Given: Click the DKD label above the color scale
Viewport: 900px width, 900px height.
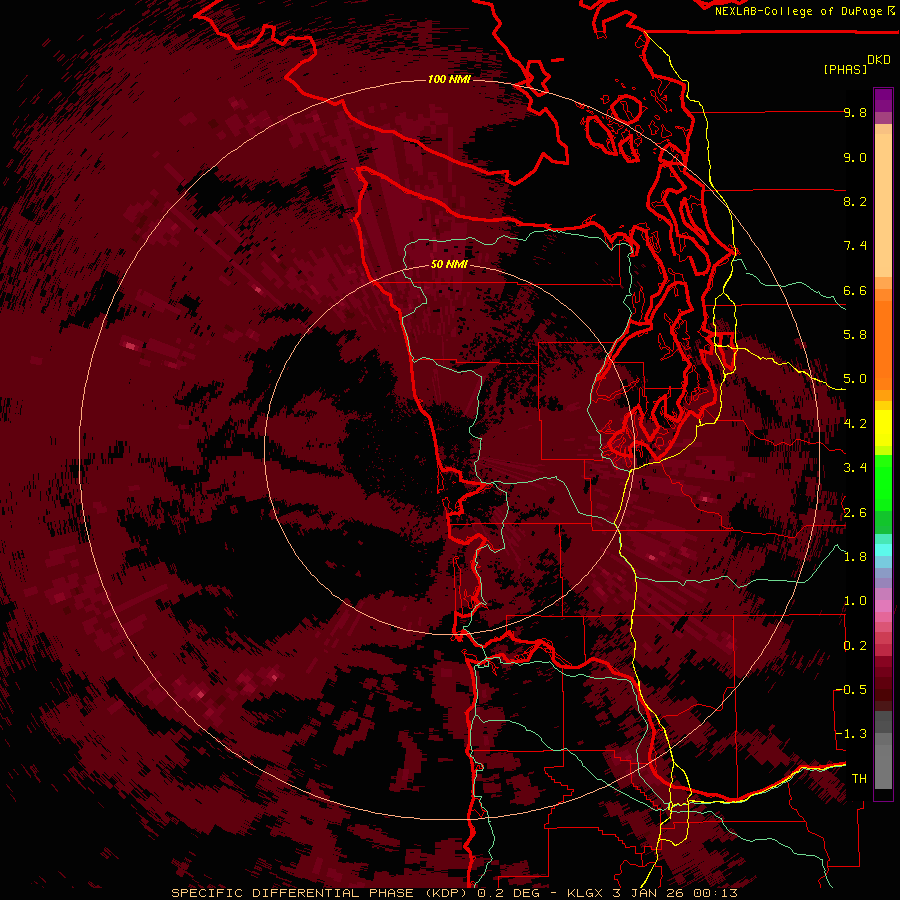Looking at the screenshot, I should click(x=879, y=60).
